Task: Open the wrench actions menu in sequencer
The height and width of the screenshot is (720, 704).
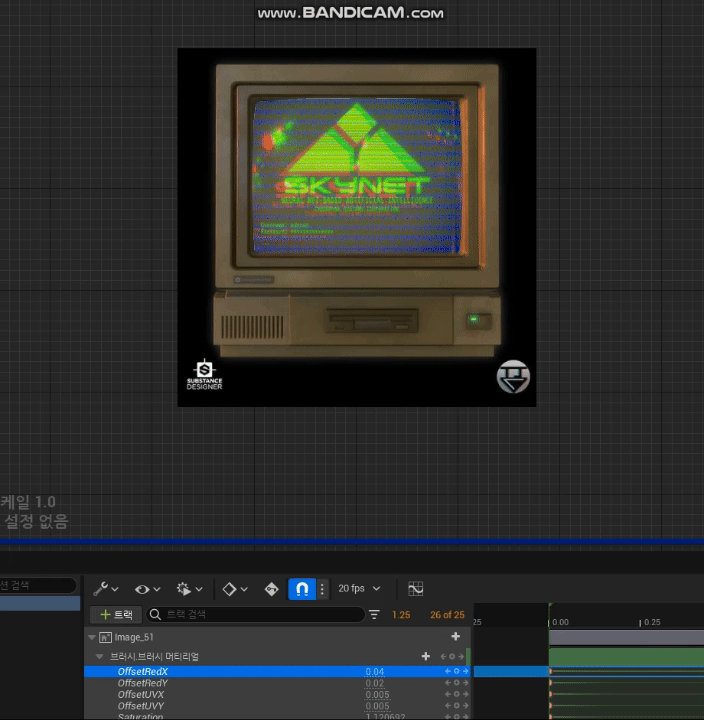Action: [106, 589]
